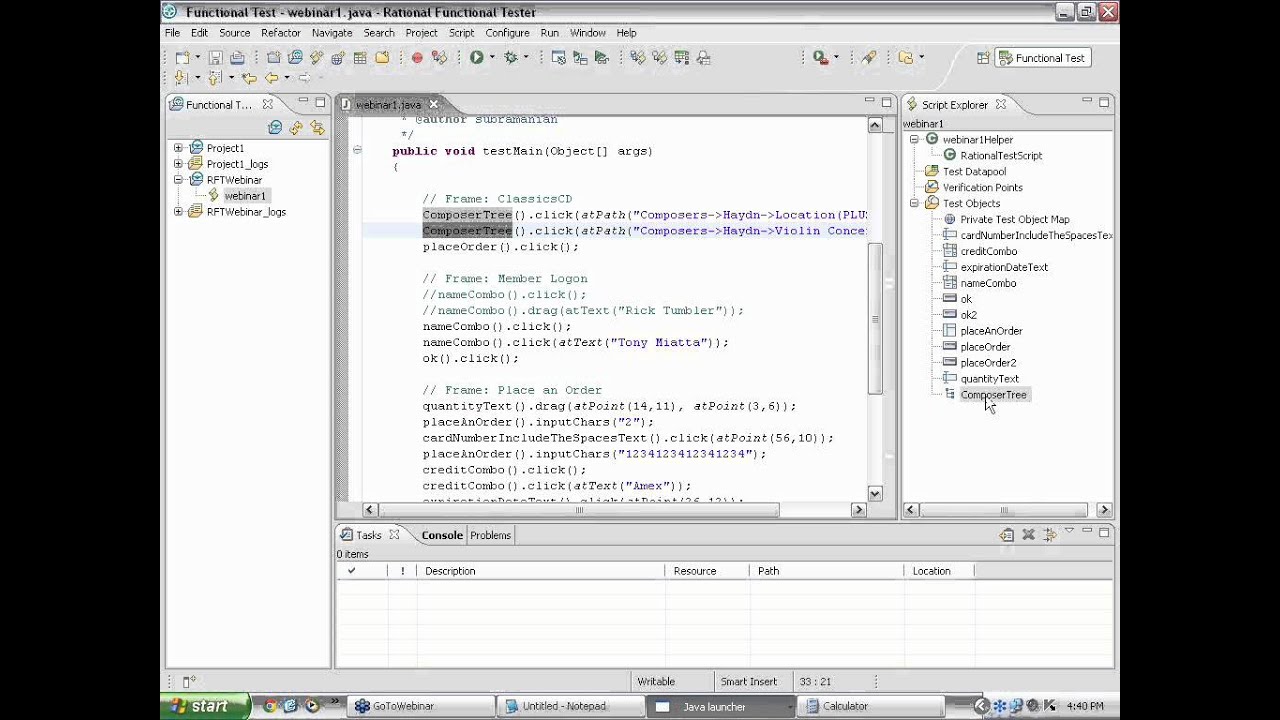Click the Description column header in Tasks
Viewport: 1280px width, 720px height.
pos(540,571)
